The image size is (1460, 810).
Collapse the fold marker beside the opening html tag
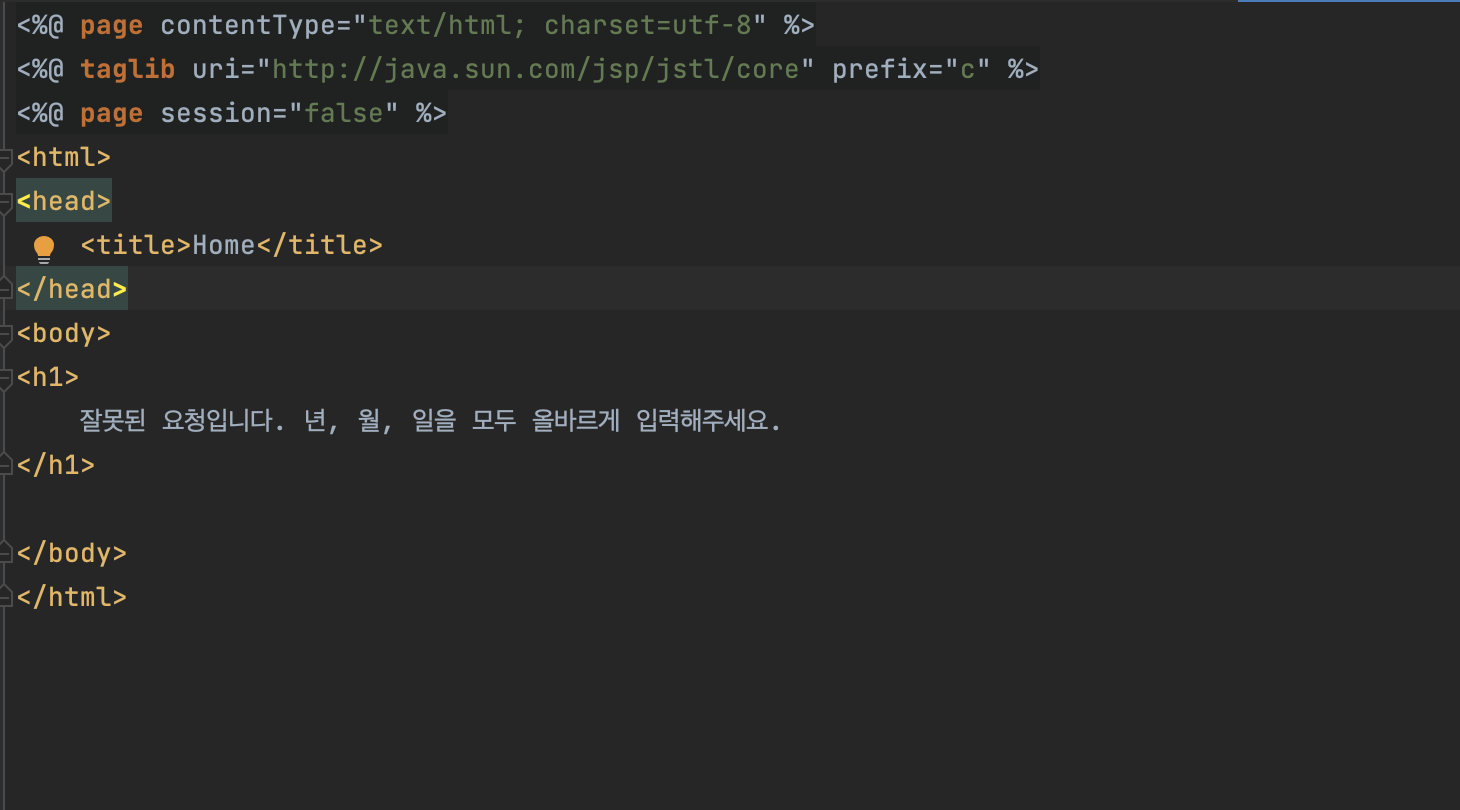click(5, 158)
